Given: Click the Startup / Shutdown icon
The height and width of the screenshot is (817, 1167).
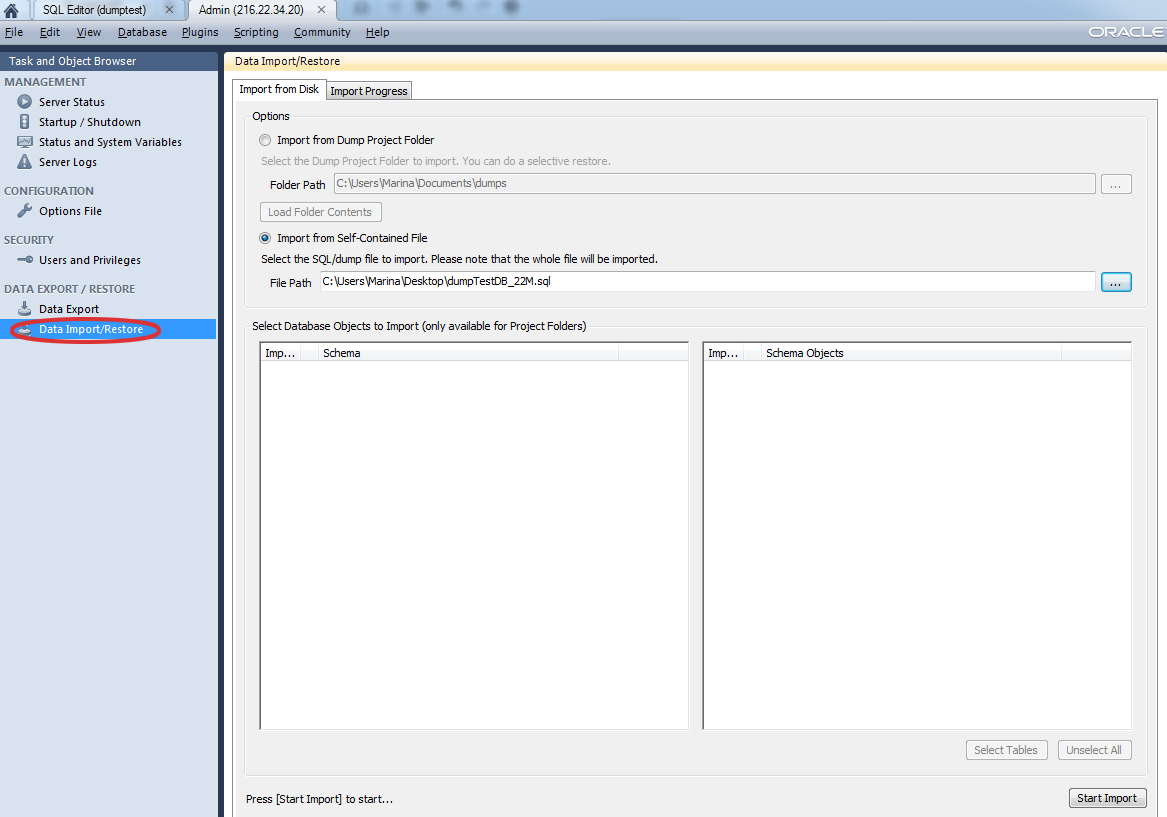Looking at the screenshot, I should [25, 121].
